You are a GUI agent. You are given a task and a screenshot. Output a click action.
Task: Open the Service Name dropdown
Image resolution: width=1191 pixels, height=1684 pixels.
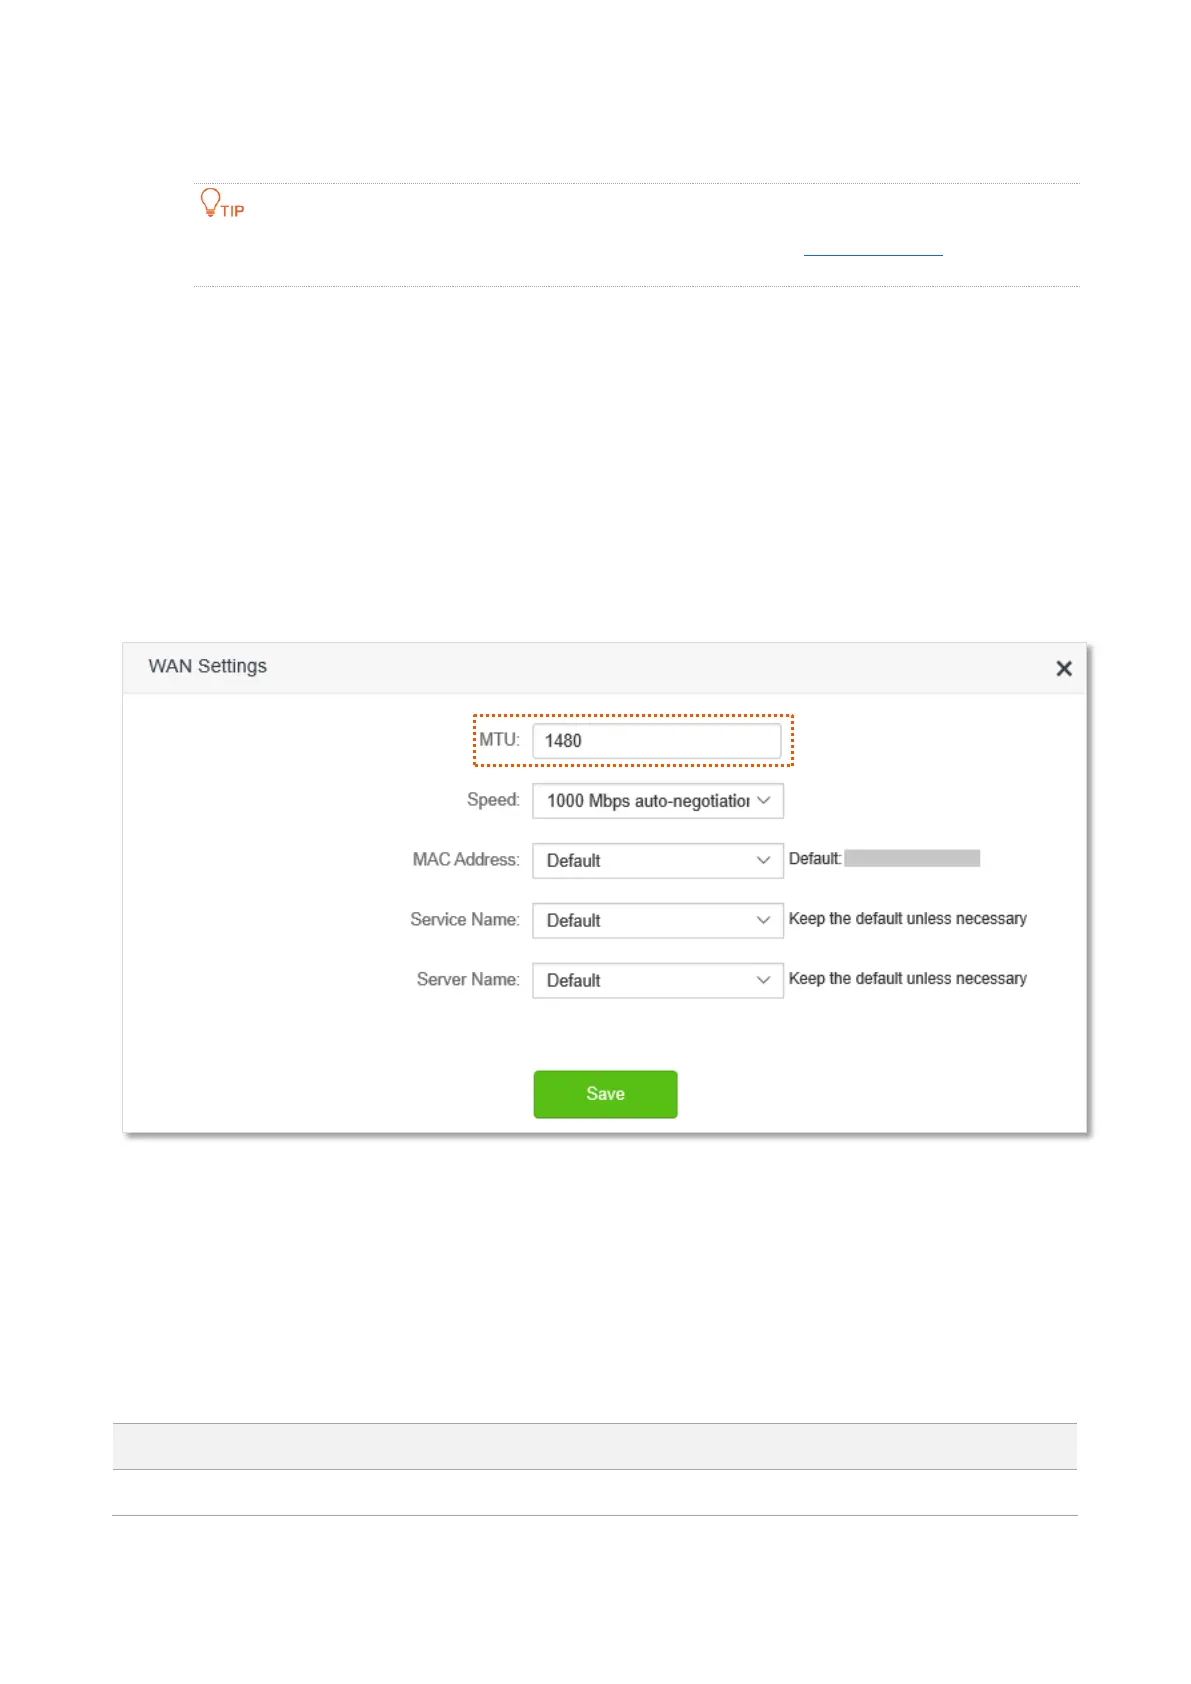pos(658,921)
